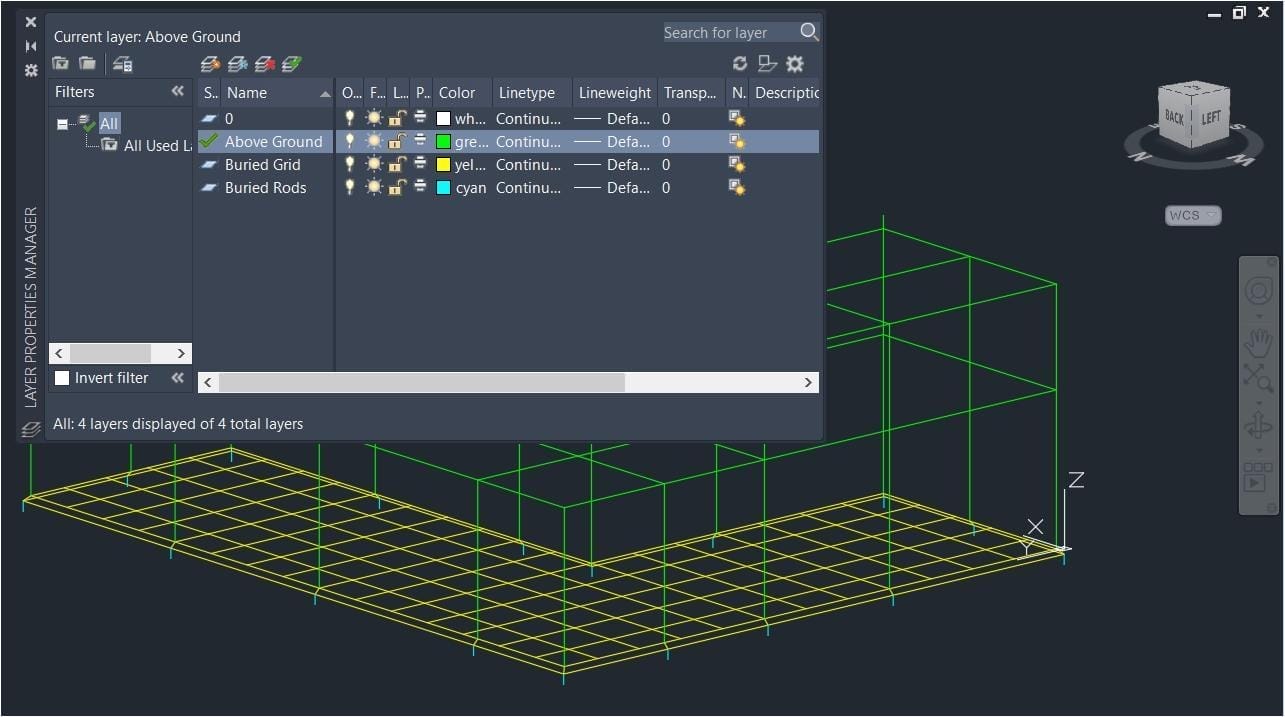
Task: Turn off the Buried Grid layer bulb
Action: (x=350, y=164)
